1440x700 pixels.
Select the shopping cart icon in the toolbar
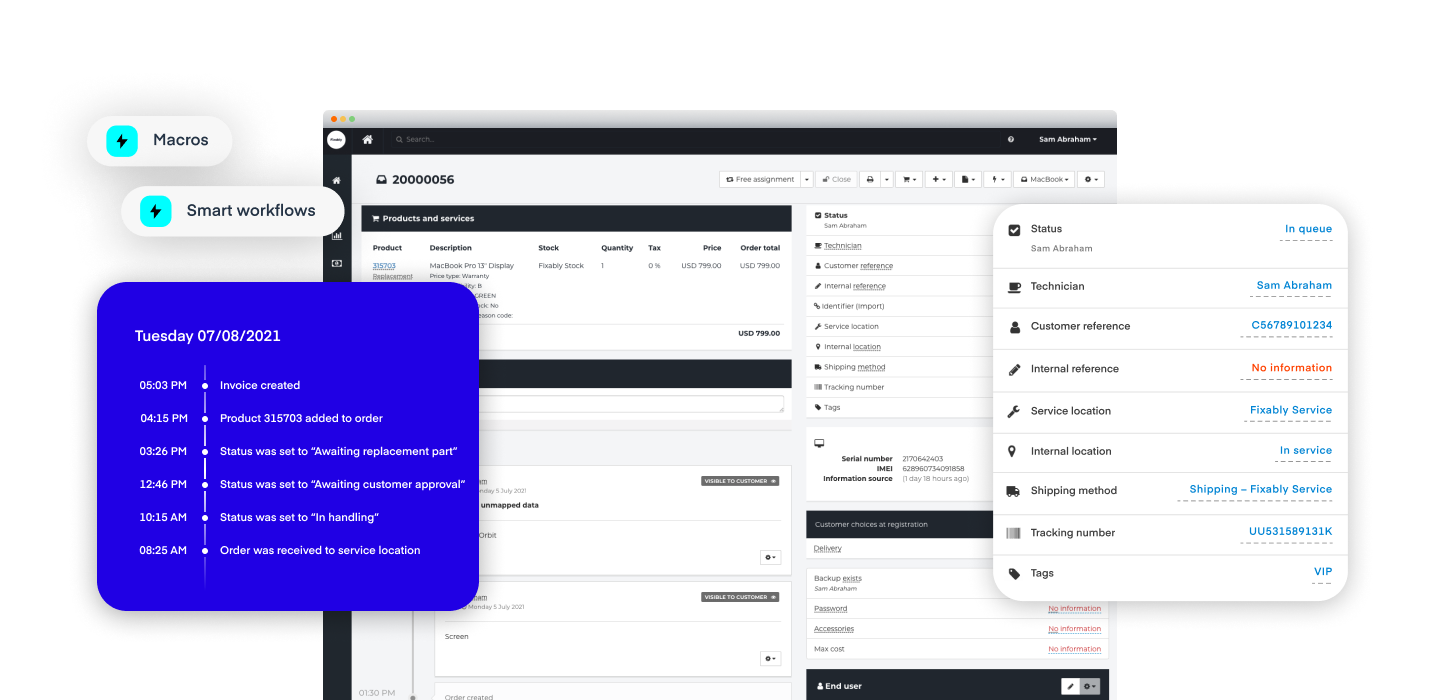pos(906,178)
